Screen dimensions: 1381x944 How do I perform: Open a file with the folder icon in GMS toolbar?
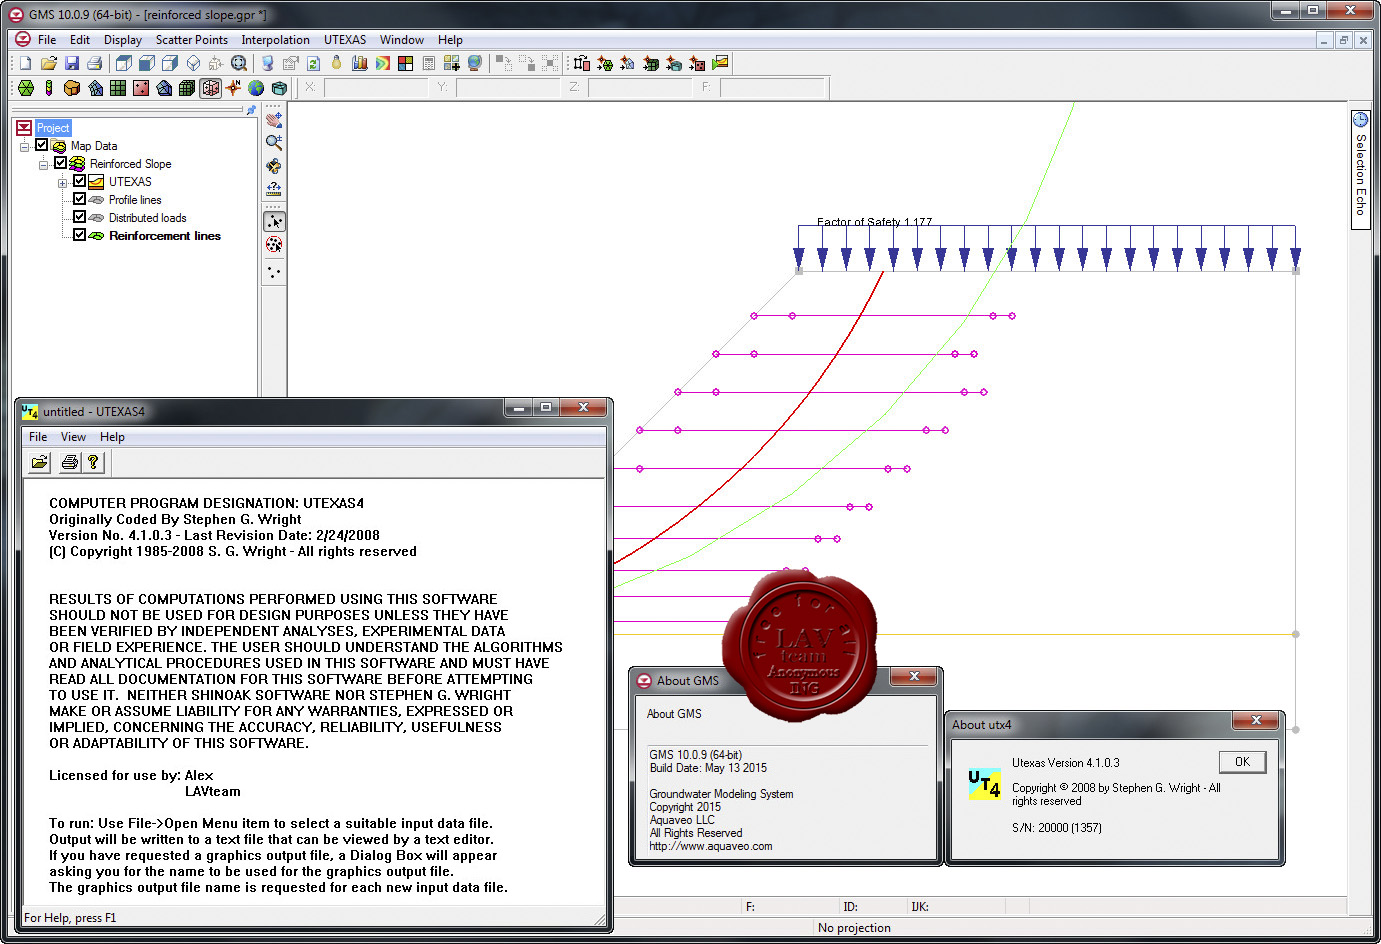pyautogui.click(x=49, y=63)
